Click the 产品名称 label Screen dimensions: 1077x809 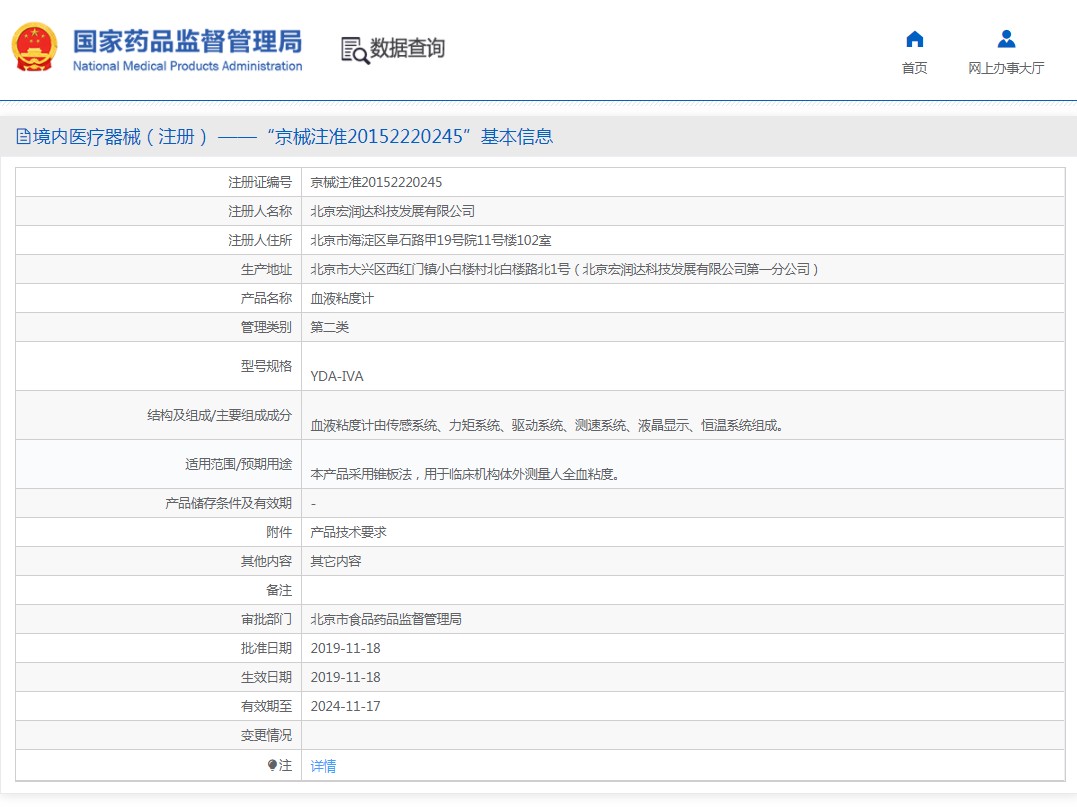[x=267, y=298]
